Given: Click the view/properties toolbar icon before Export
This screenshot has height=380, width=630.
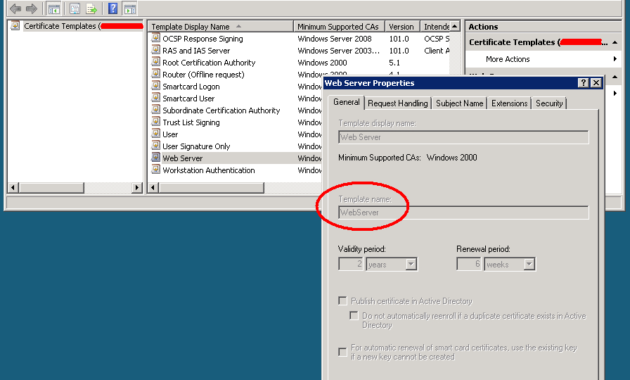Looking at the screenshot, I should (75, 8).
